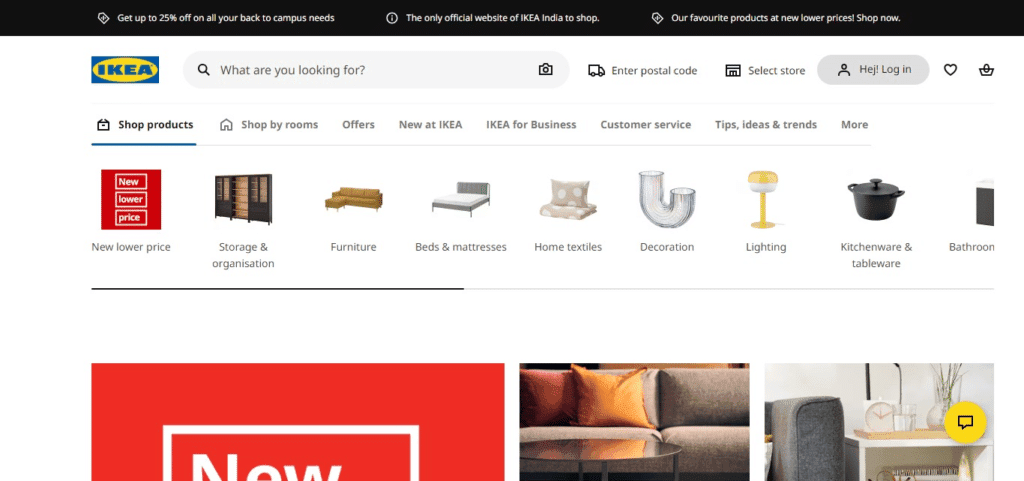Open the More menu item
1024x481 pixels.
point(854,125)
